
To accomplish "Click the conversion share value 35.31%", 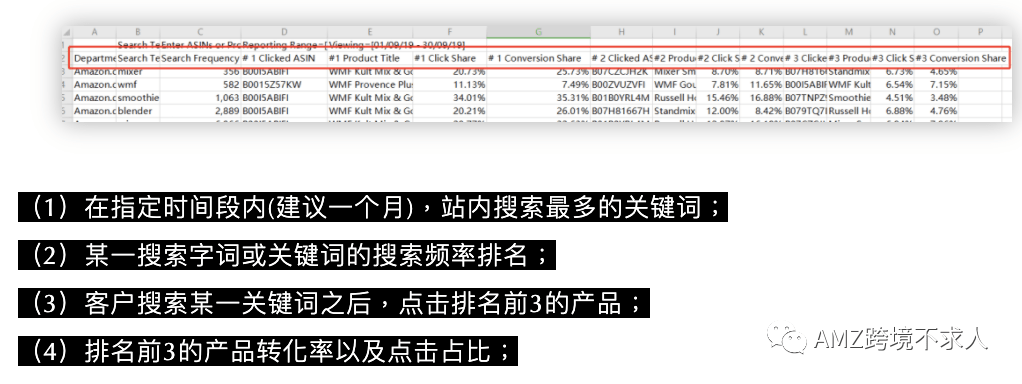I will point(538,97).
